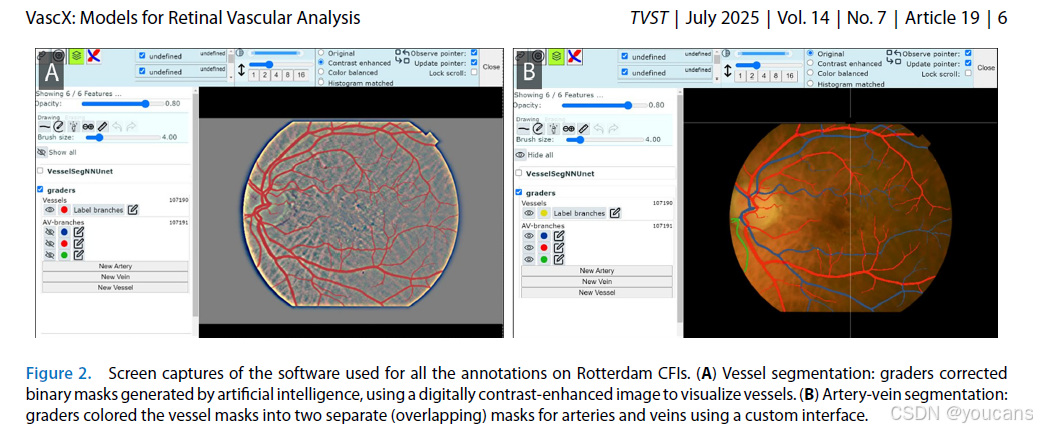The image size is (1037, 431).
Task: Toggle Vessels eye visibility in panel A
Action: pos(50,210)
